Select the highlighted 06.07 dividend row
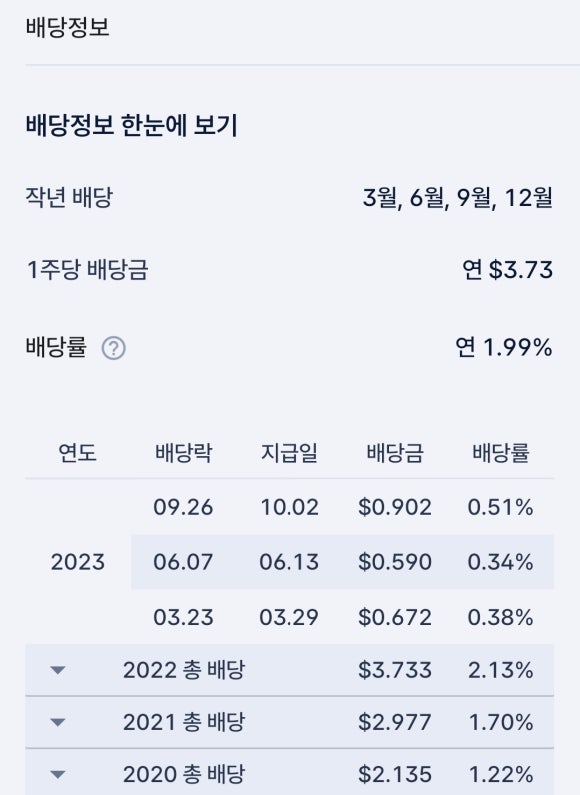Viewport: 580px width, 795px height. [342, 562]
